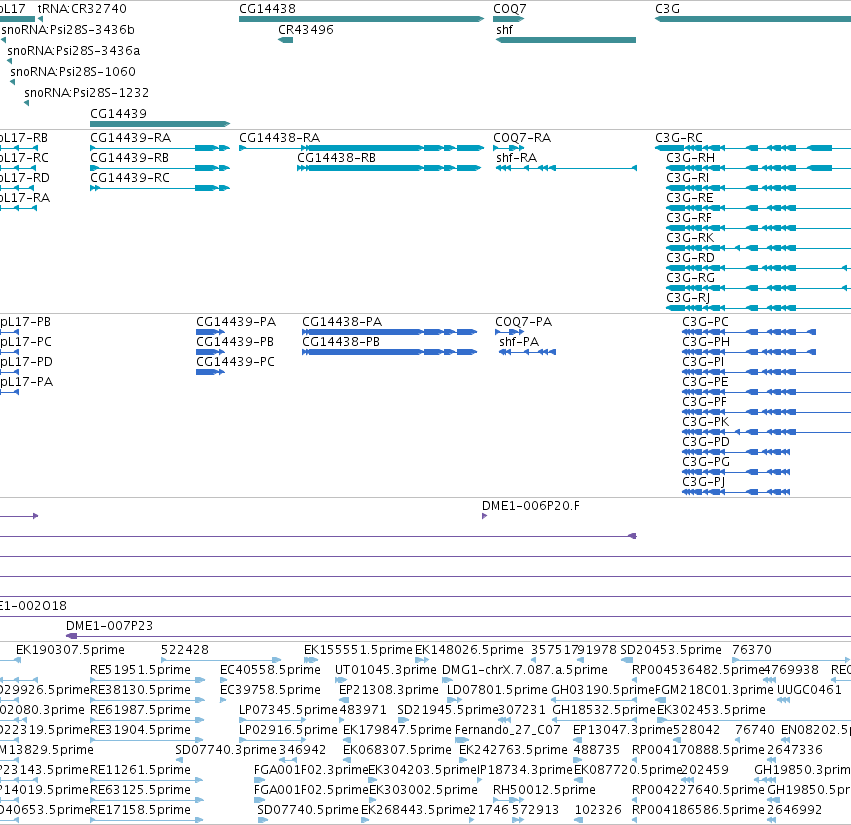This screenshot has width=851, height=825.
Task: Click the CG14439-PA protein feature
Action: (210, 332)
